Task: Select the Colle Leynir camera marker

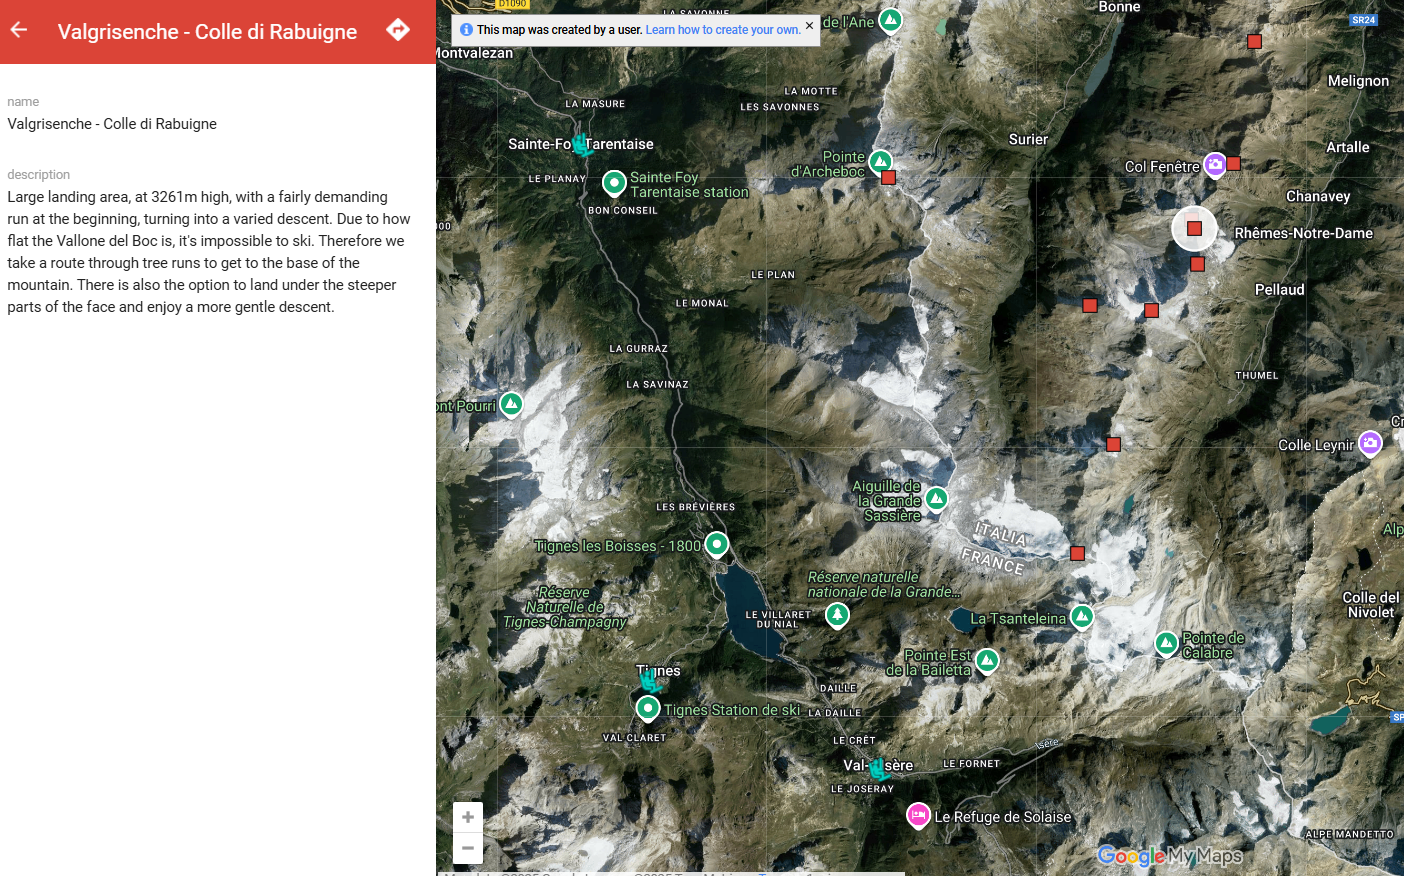Action: (1370, 442)
